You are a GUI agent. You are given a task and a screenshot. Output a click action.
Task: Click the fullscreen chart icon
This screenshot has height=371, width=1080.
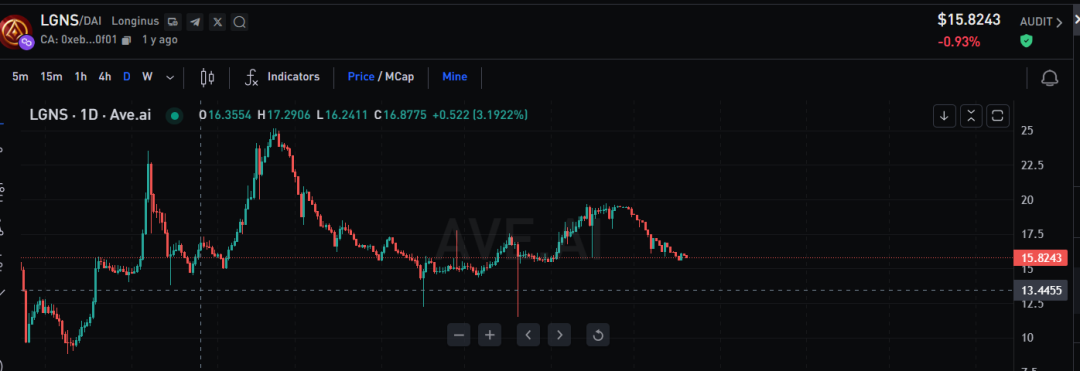coord(997,116)
